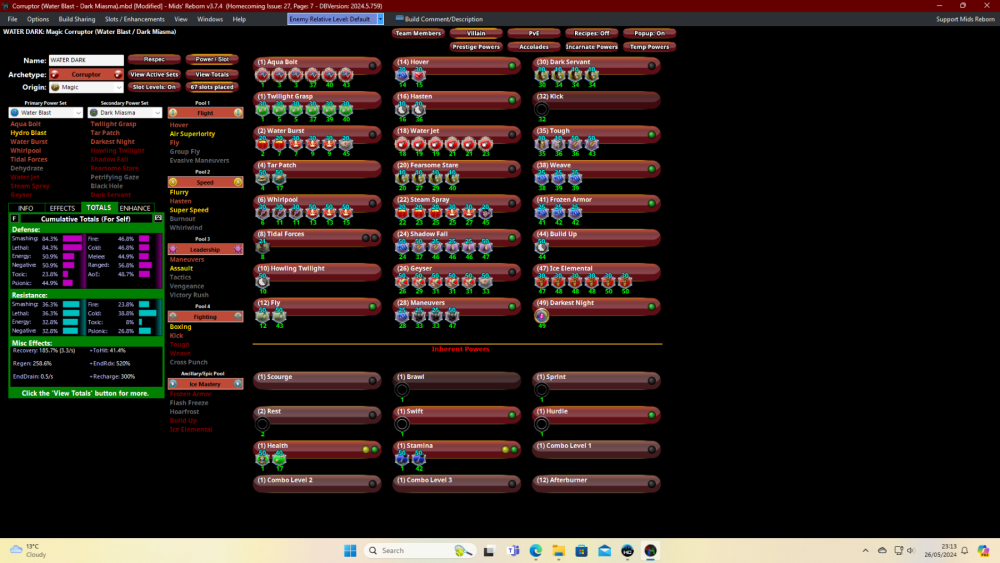Click the View Active Sets button
The width and height of the screenshot is (1000, 563).
pyautogui.click(x=155, y=74)
